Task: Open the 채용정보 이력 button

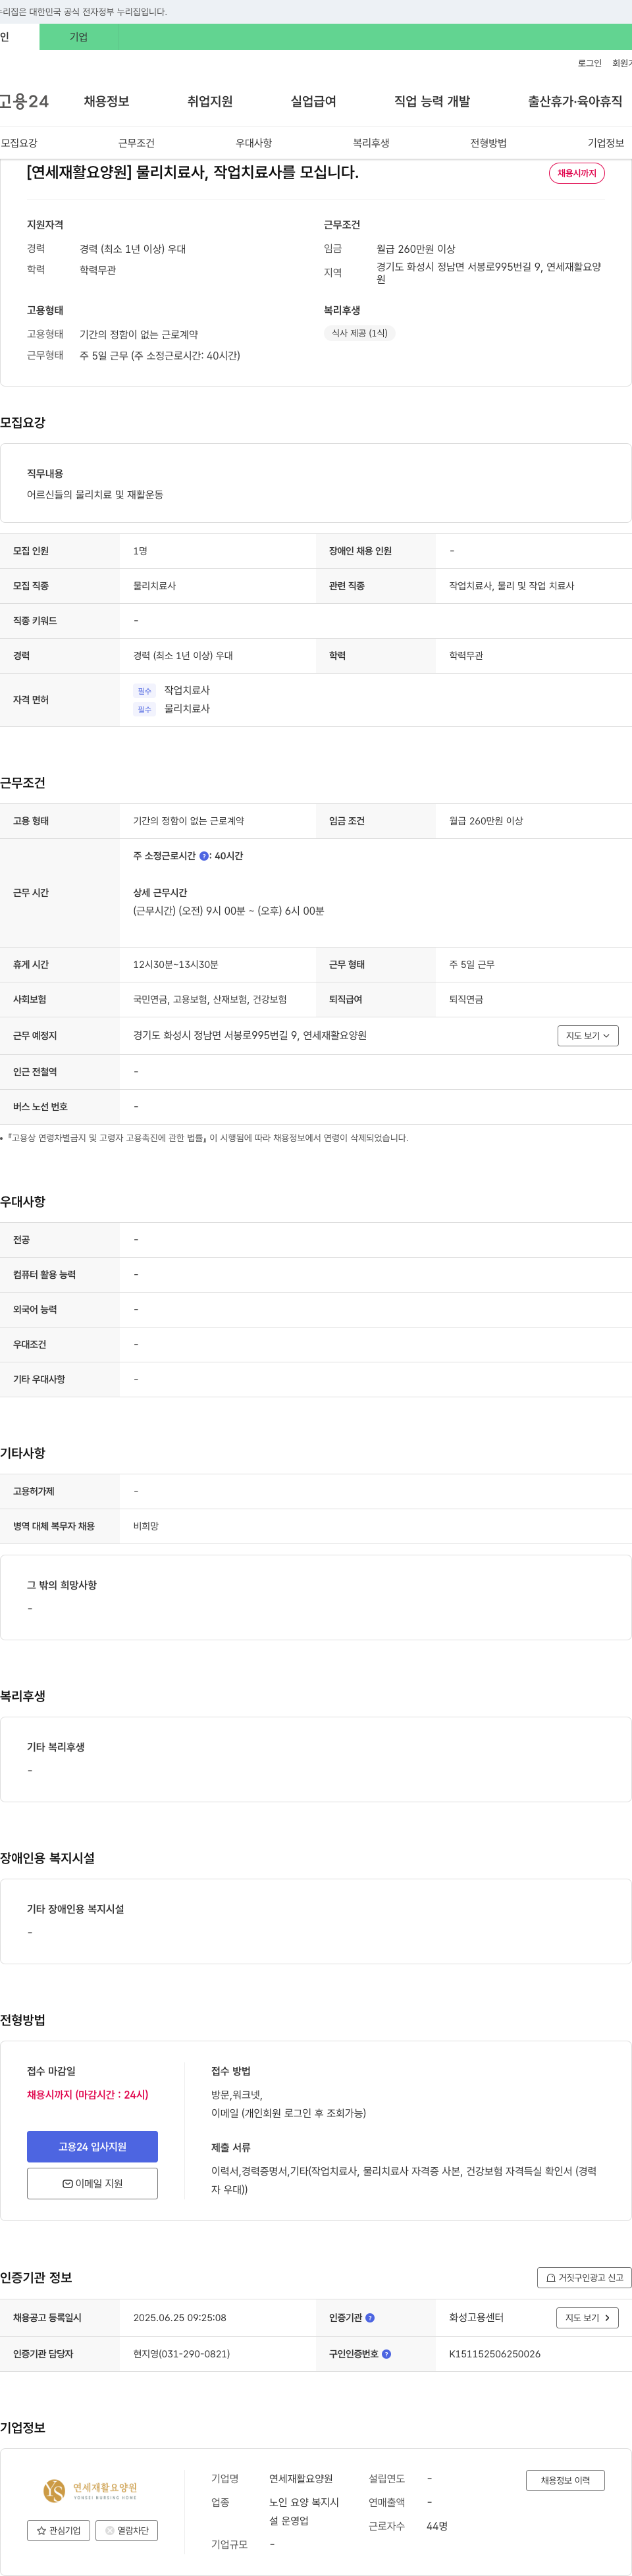Action: tap(565, 2480)
